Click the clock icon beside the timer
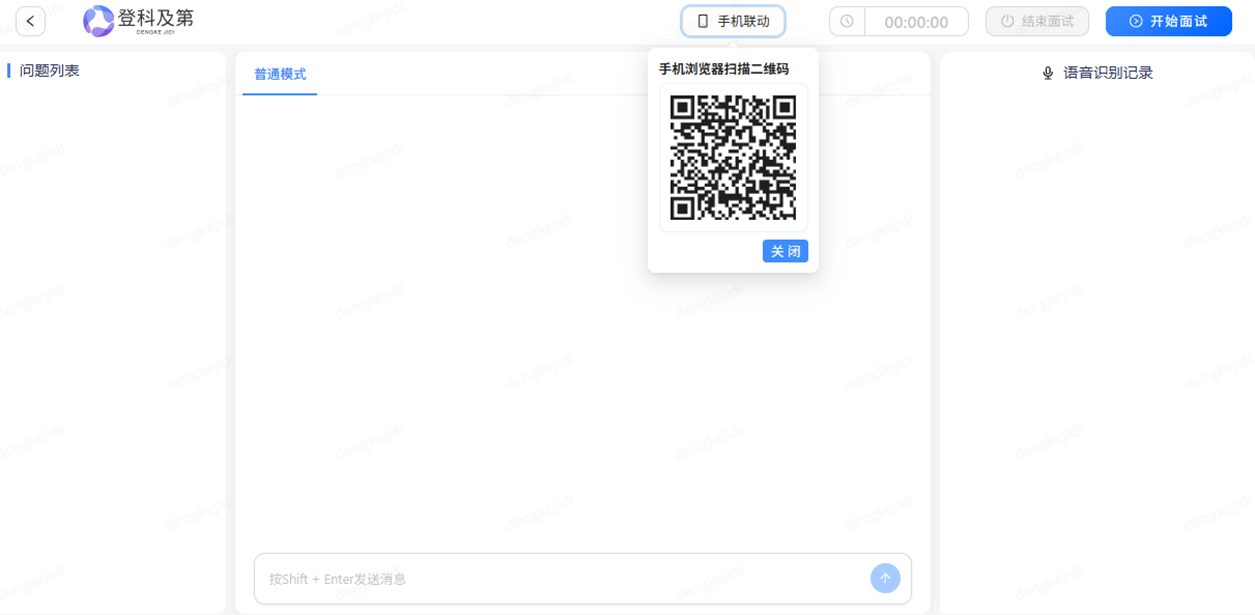This screenshot has height=615, width=1255. click(x=847, y=21)
